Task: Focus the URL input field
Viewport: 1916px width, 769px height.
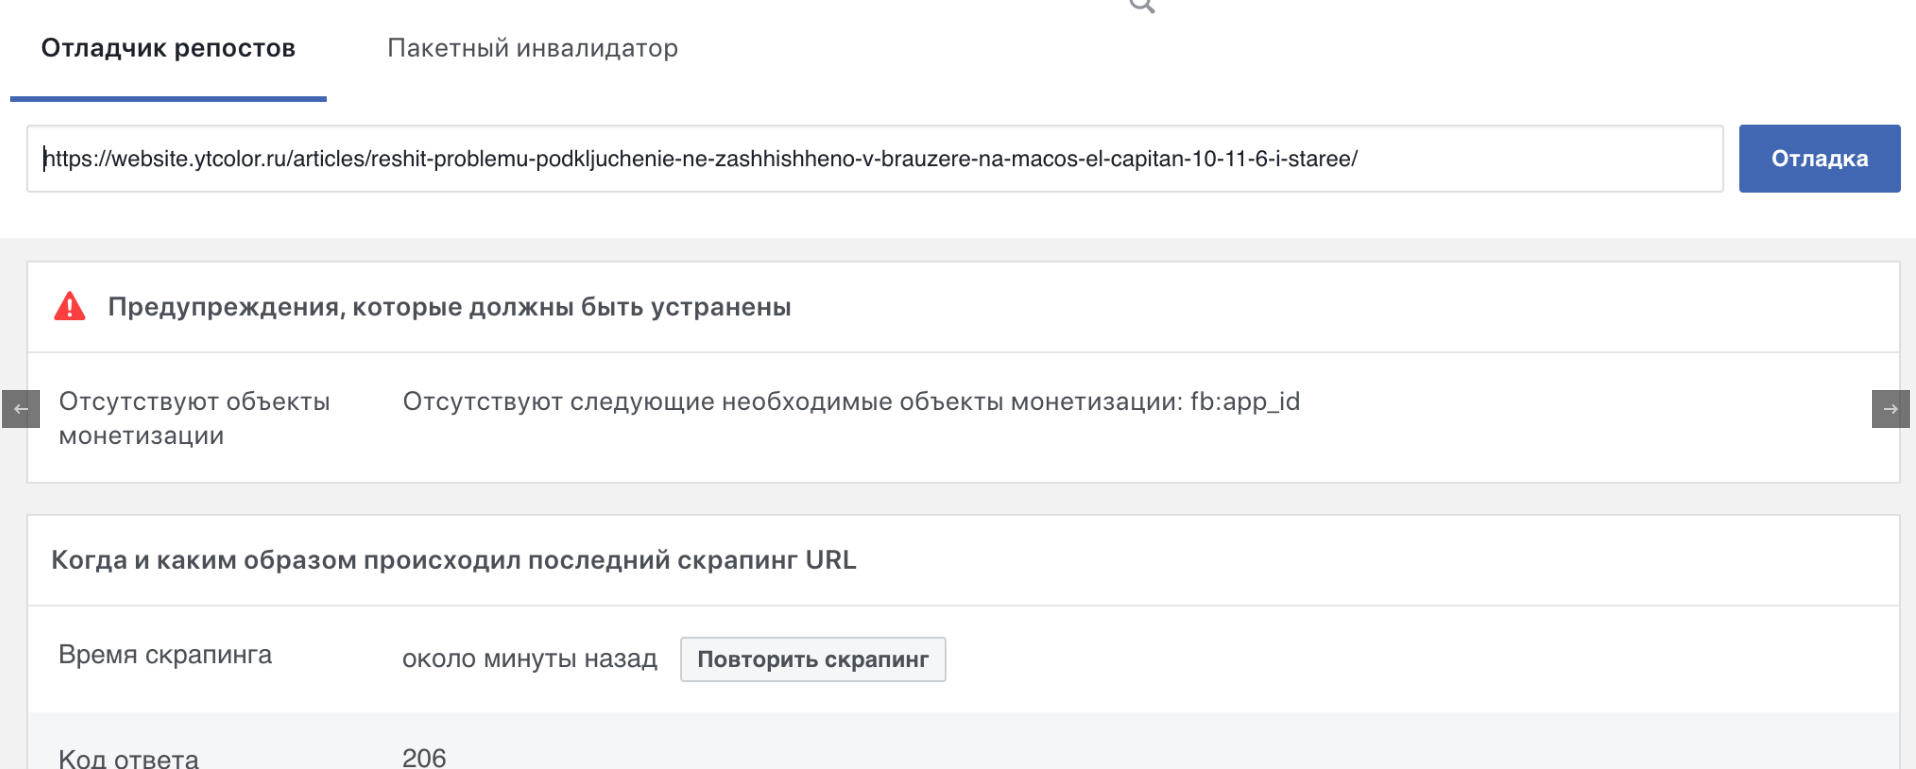Action: coord(874,159)
